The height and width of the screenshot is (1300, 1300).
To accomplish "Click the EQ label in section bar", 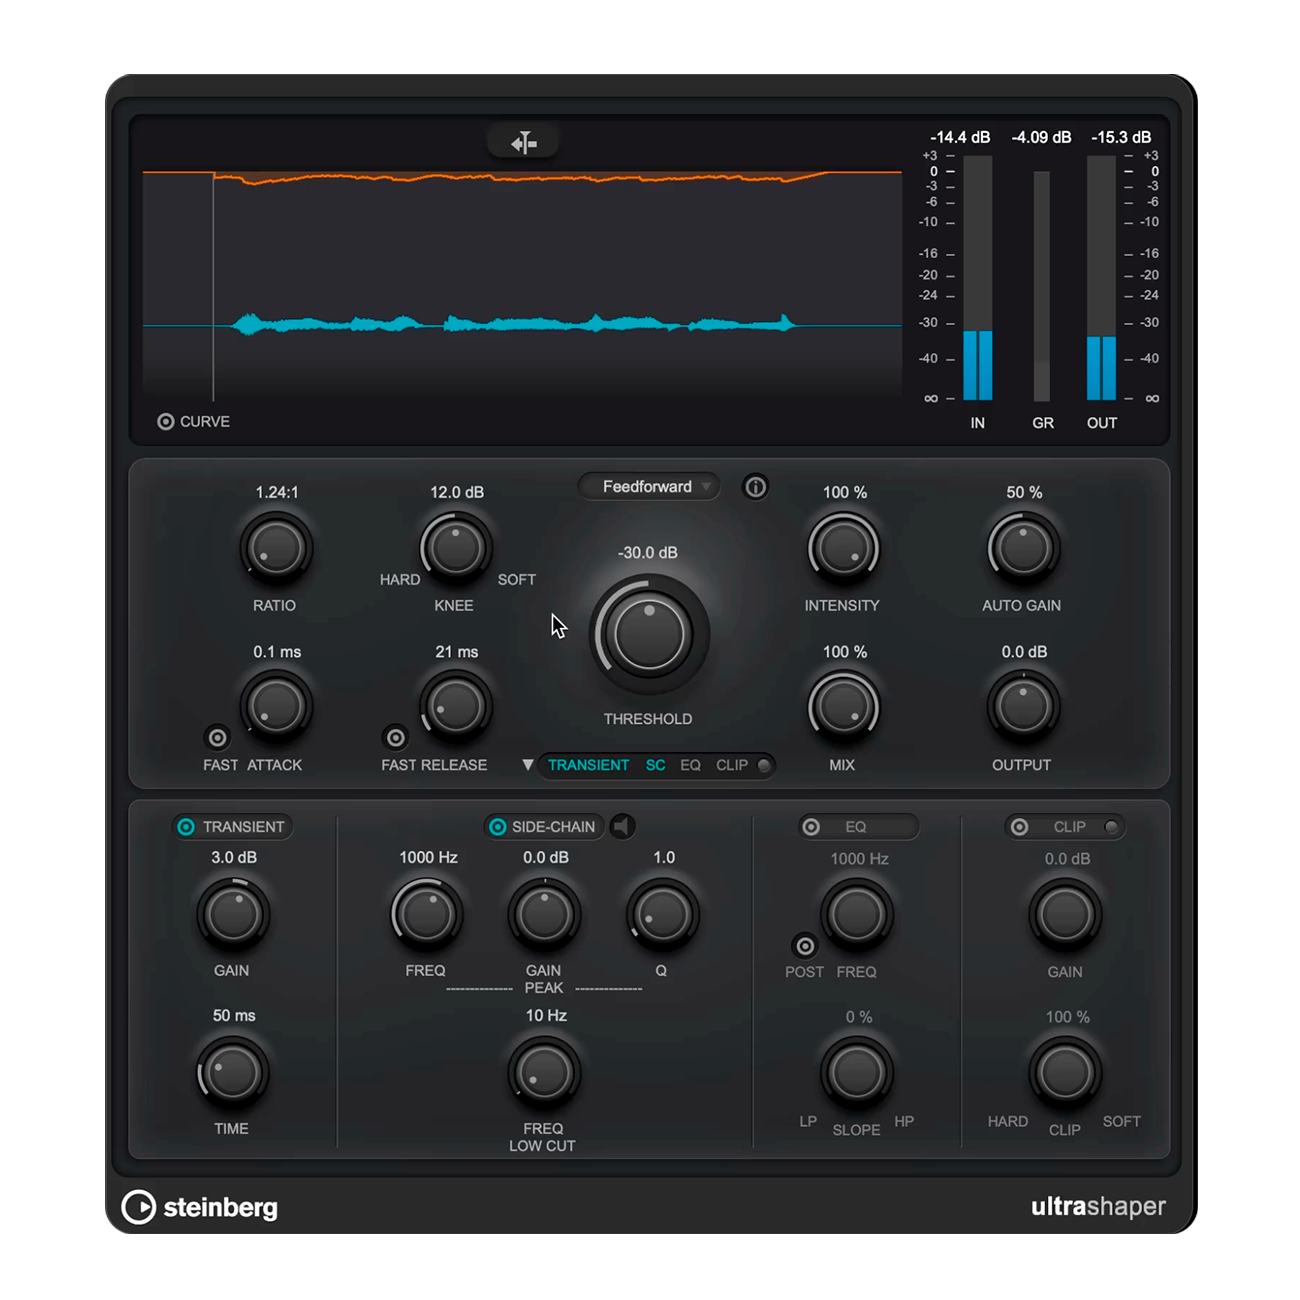I will click(x=690, y=765).
